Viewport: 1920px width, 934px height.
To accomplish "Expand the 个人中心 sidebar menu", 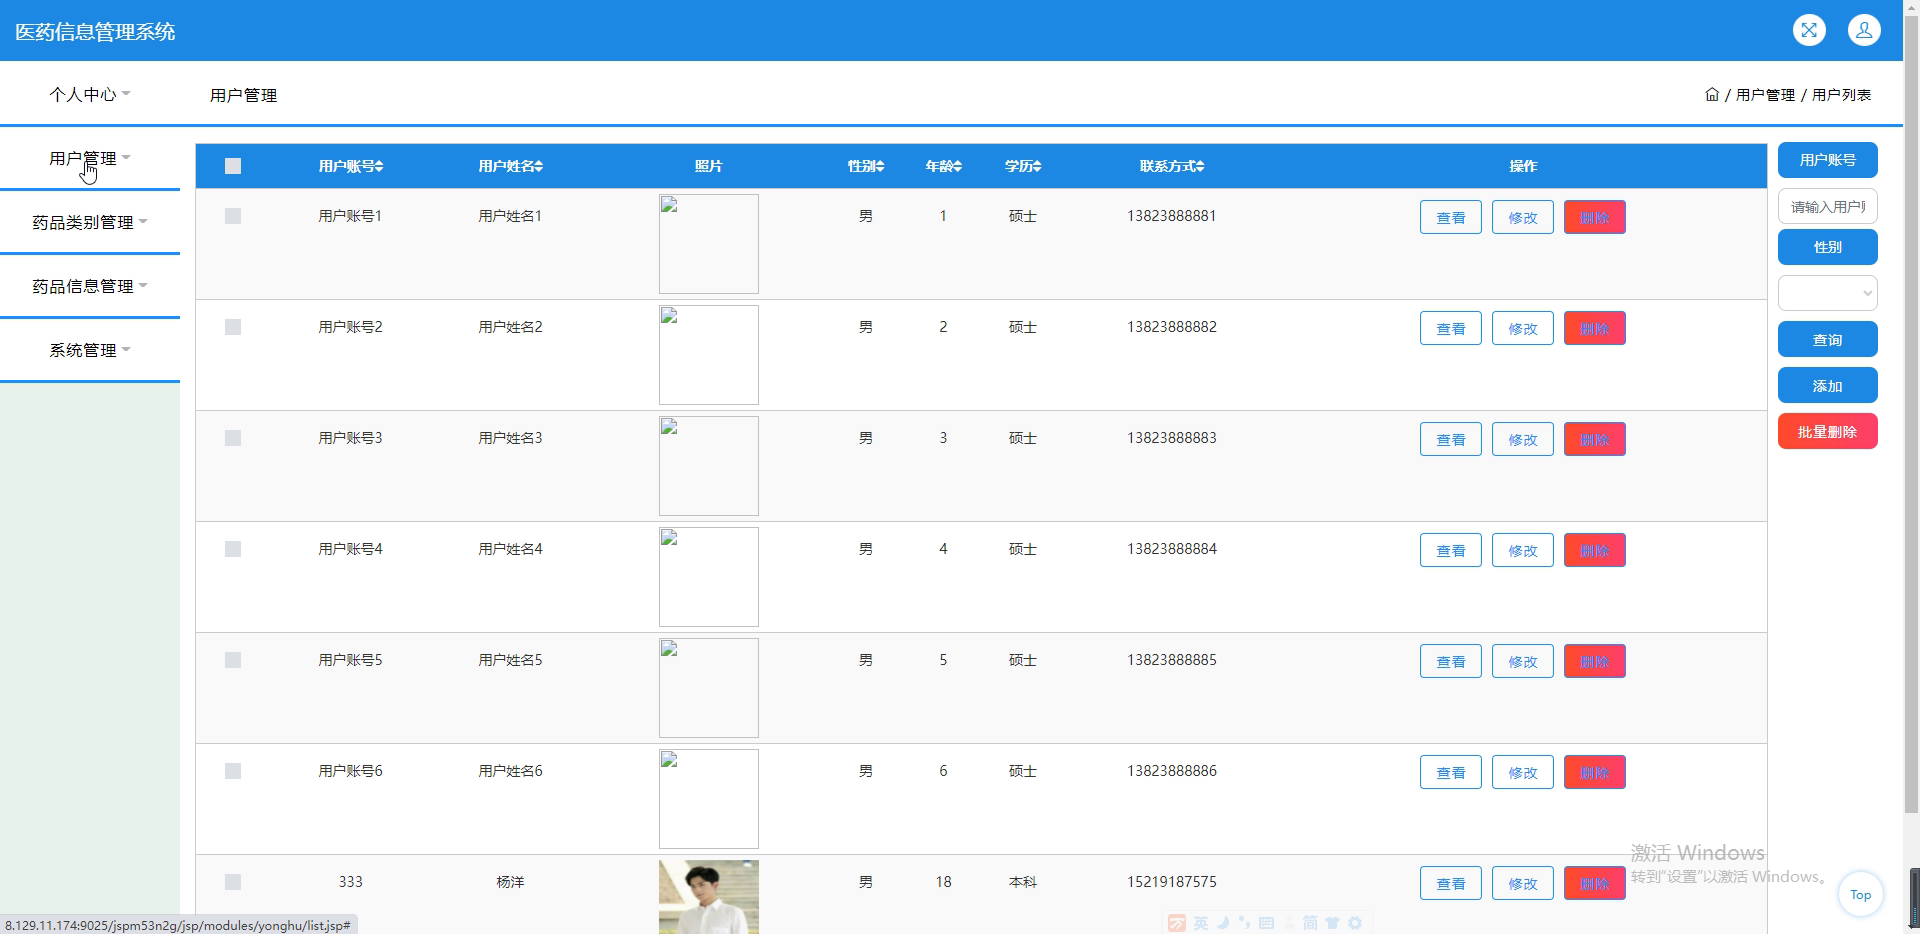I will coord(90,94).
